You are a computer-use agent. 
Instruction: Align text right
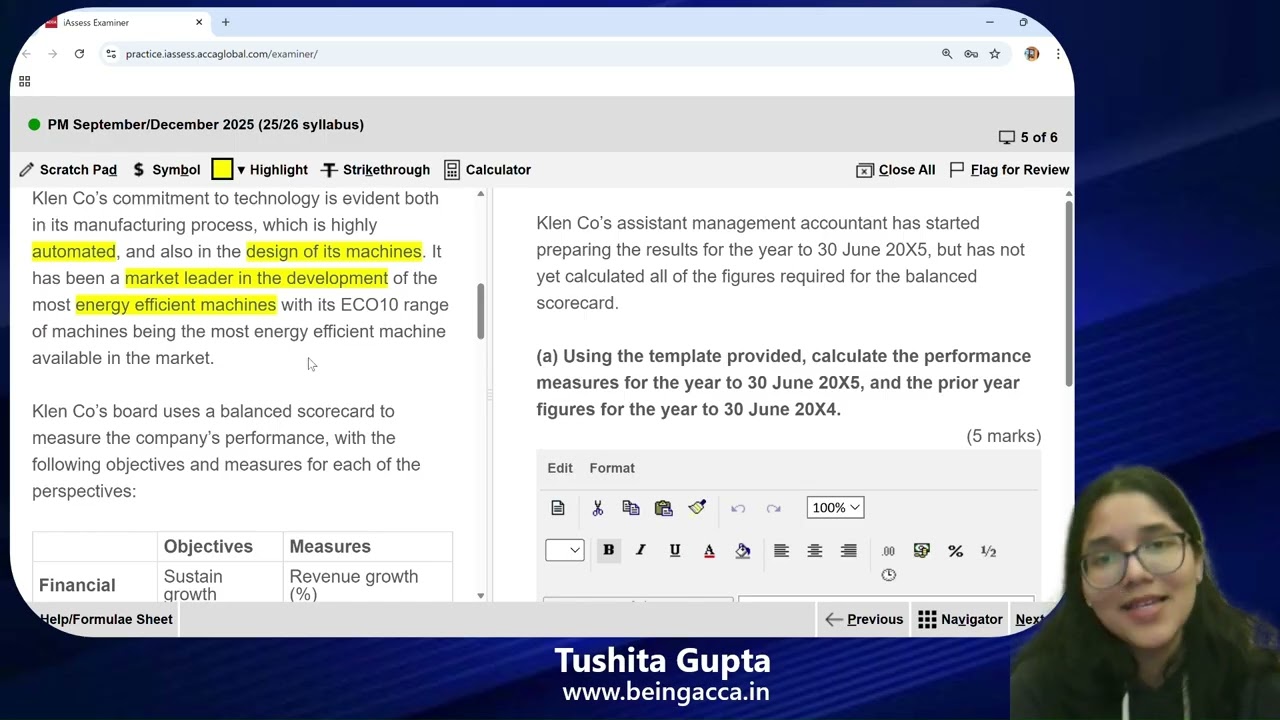[849, 551]
